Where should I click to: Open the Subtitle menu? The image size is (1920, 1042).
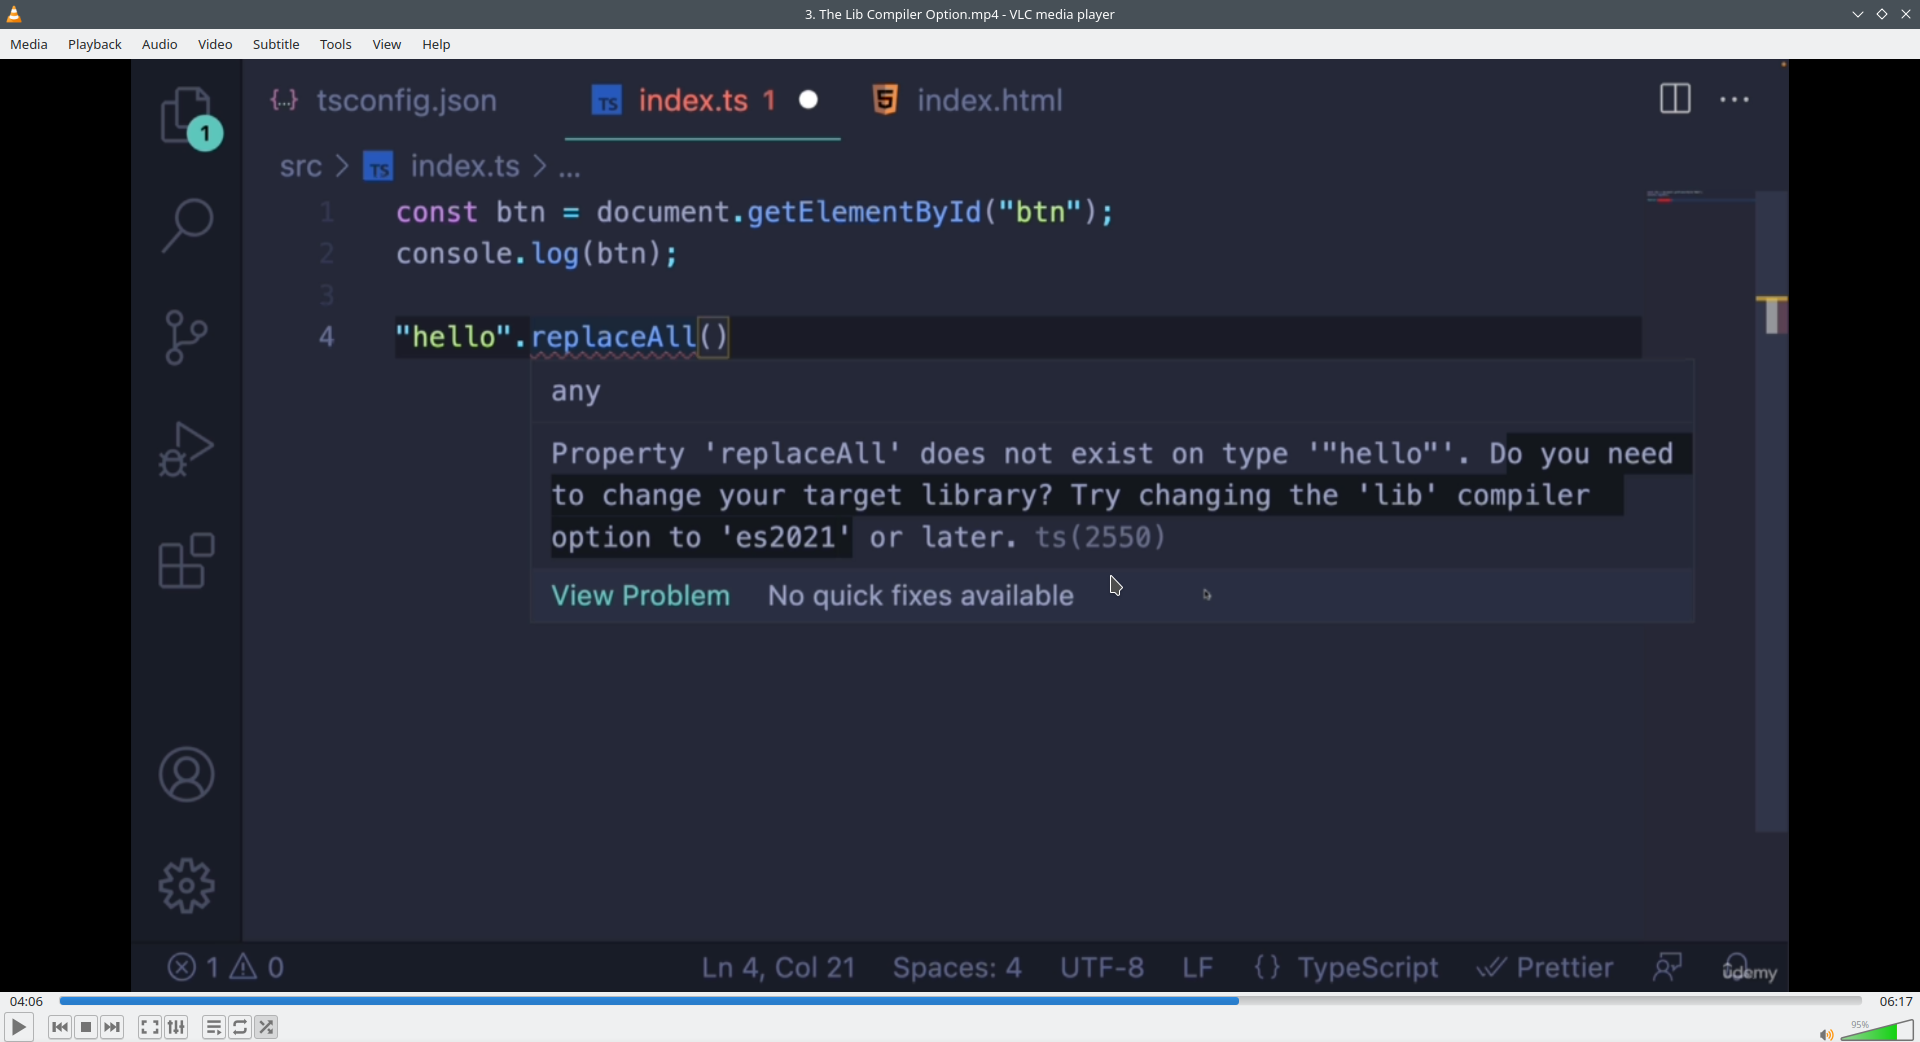pyautogui.click(x=276, y=44)
